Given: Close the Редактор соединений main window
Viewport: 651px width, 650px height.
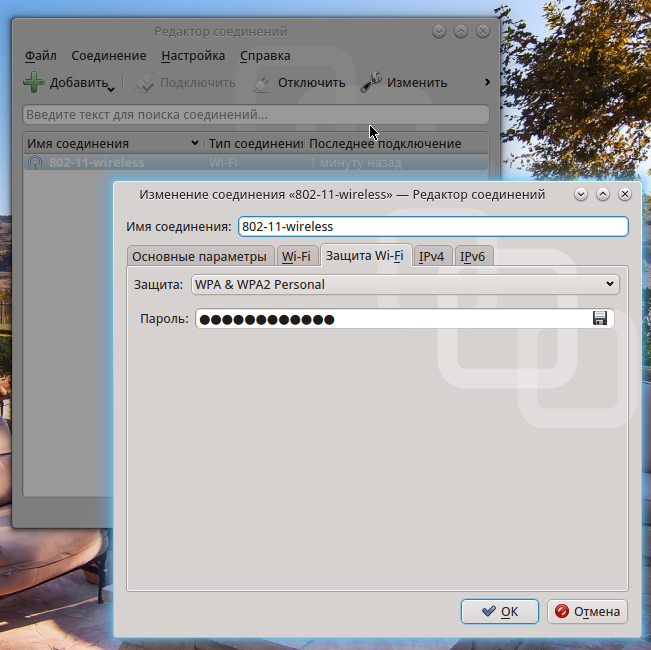Looking at the screenshot, I should [483, 31].
